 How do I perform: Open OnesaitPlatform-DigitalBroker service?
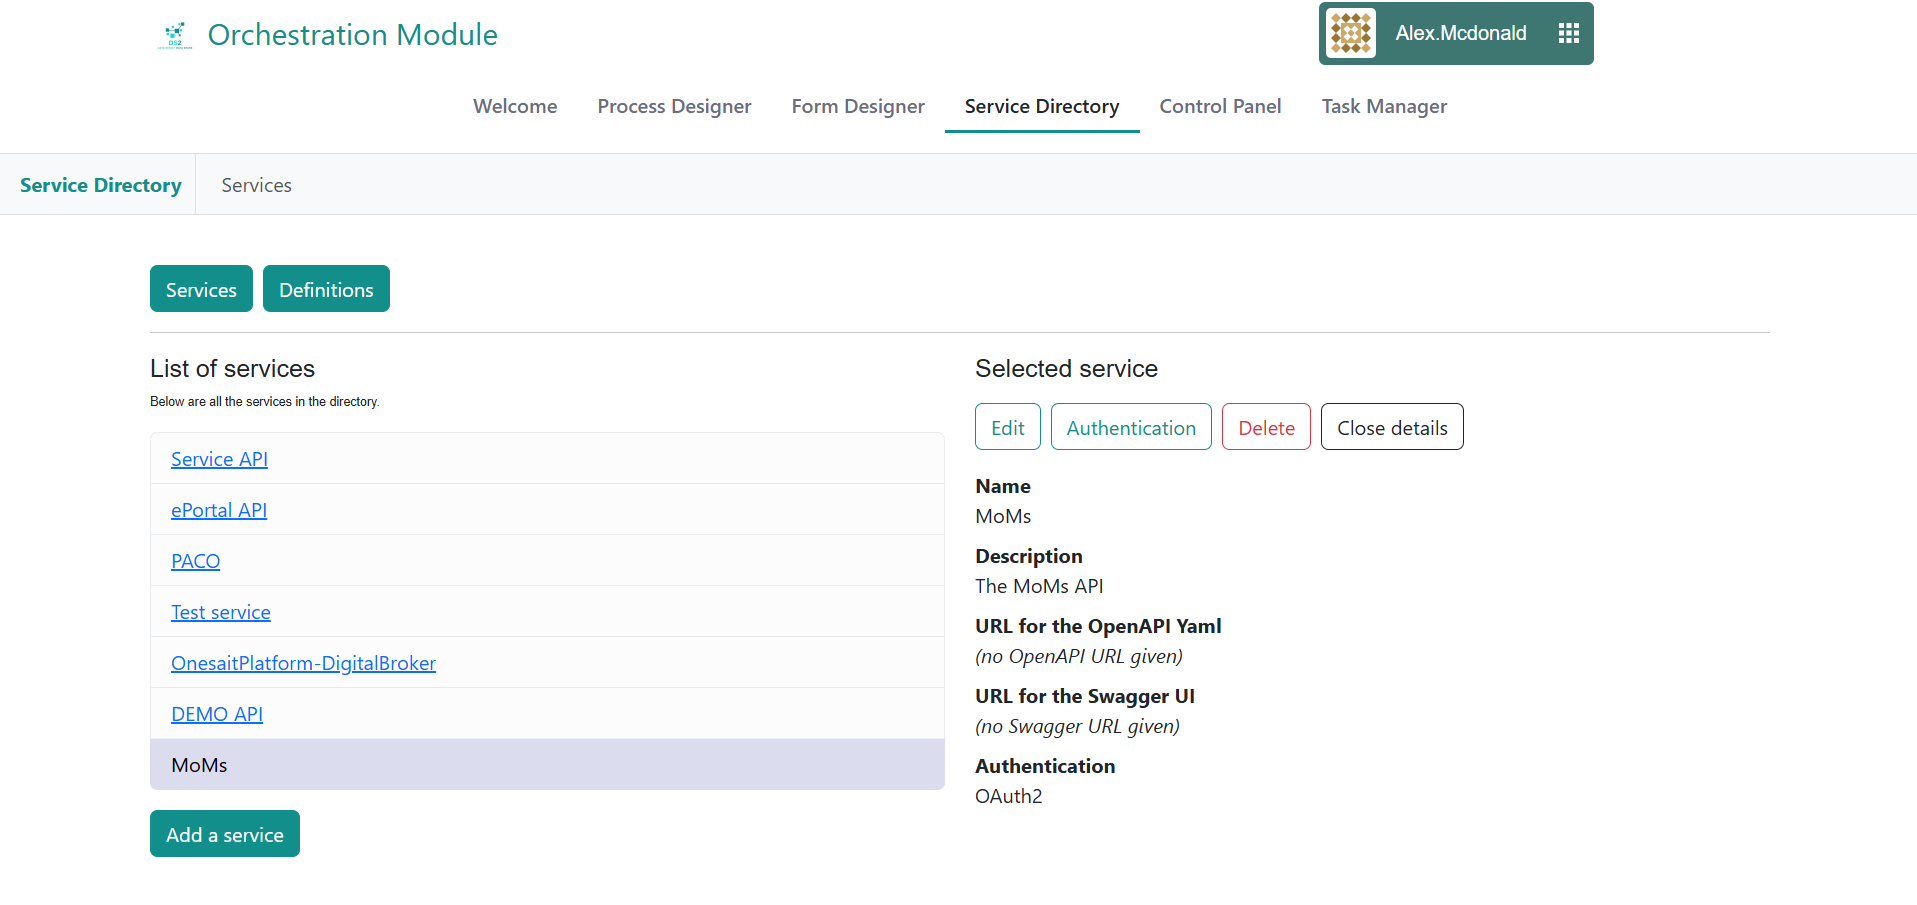tap(303, 663)
